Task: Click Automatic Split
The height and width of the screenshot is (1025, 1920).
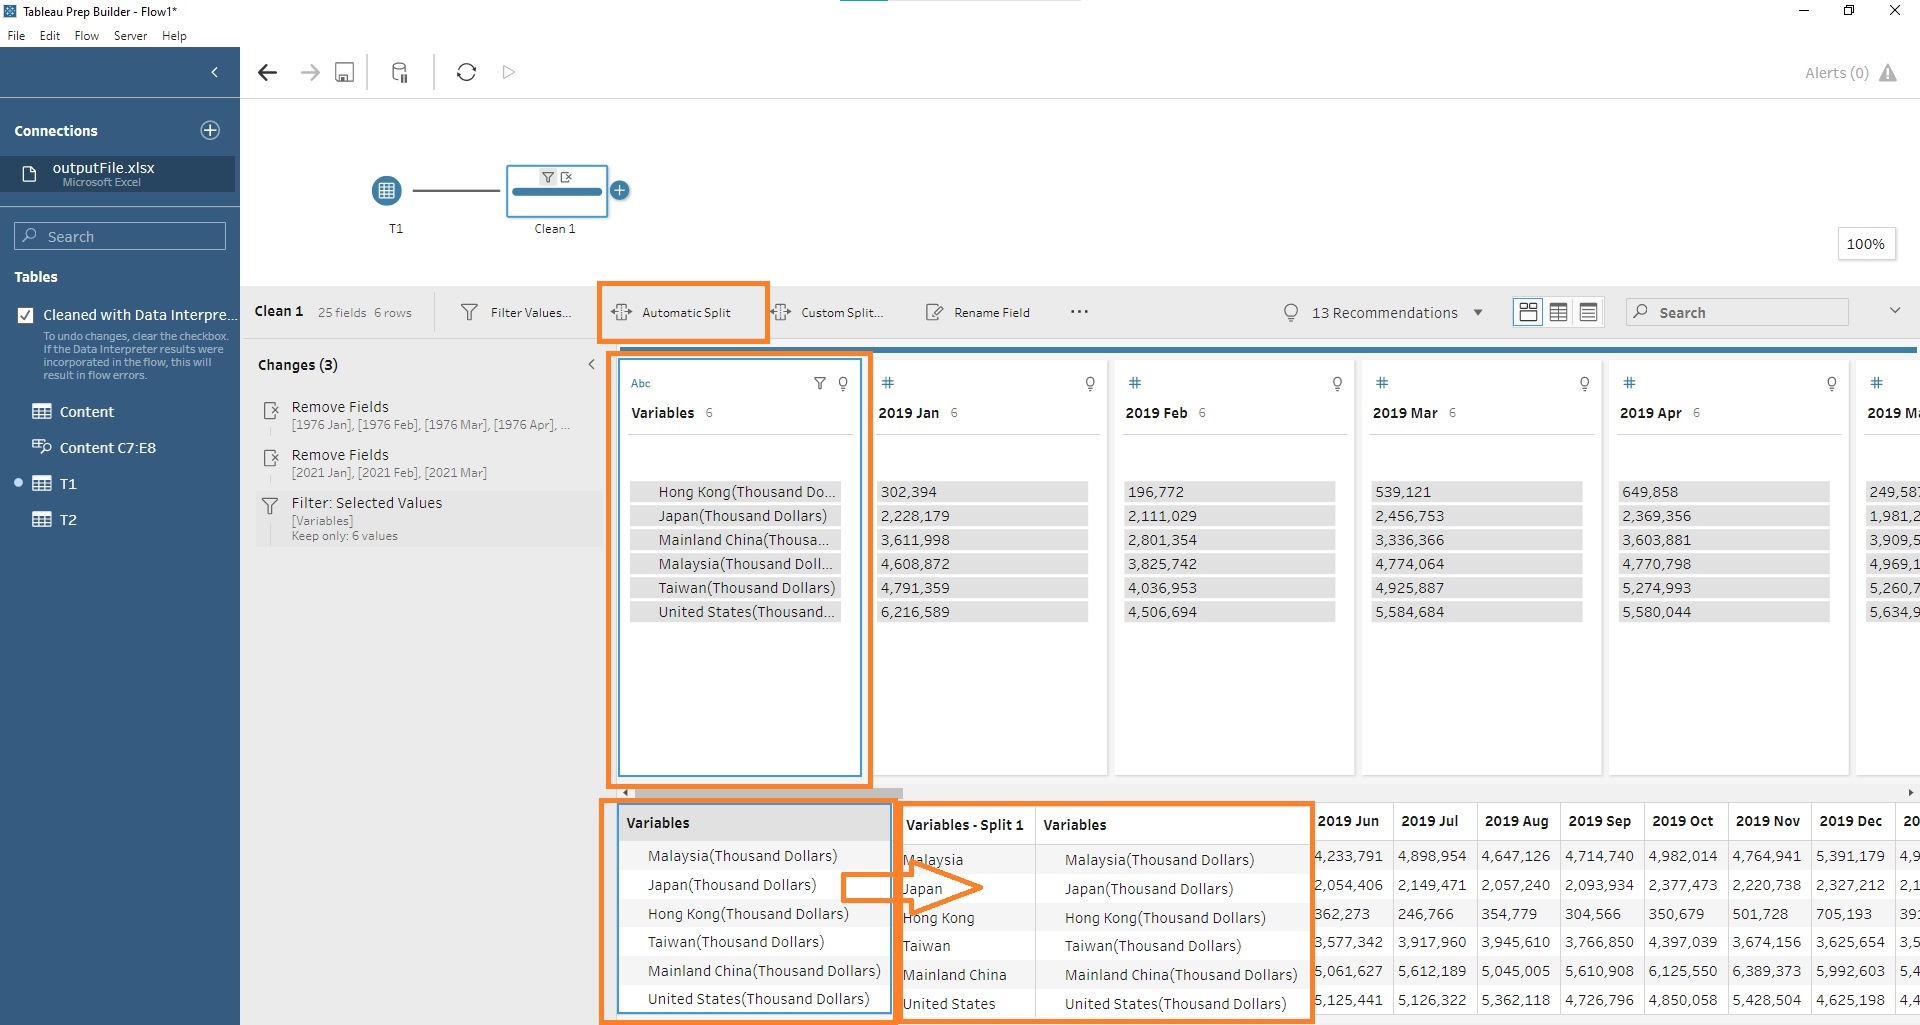Action: coord(672,312)
